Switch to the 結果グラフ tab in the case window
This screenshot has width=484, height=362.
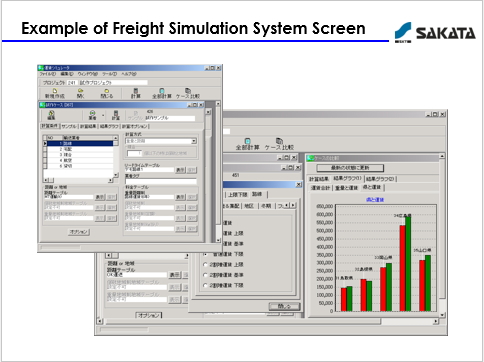point(109,126)
